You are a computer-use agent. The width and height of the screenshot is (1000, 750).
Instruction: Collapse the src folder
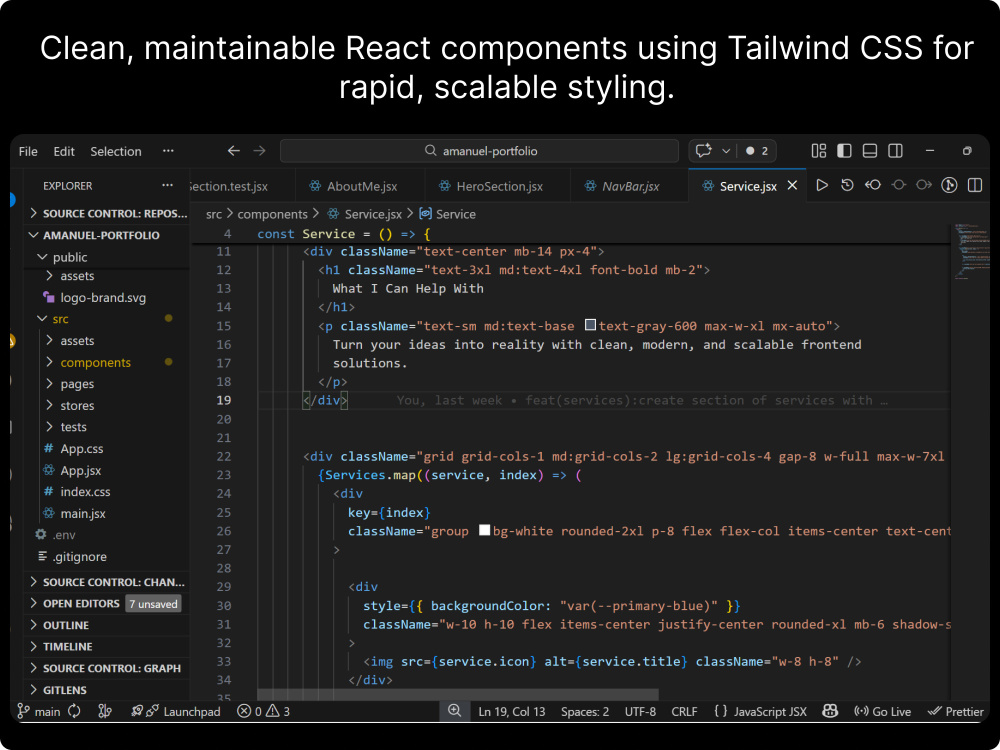pyautogui.click(x=107, y=319)
